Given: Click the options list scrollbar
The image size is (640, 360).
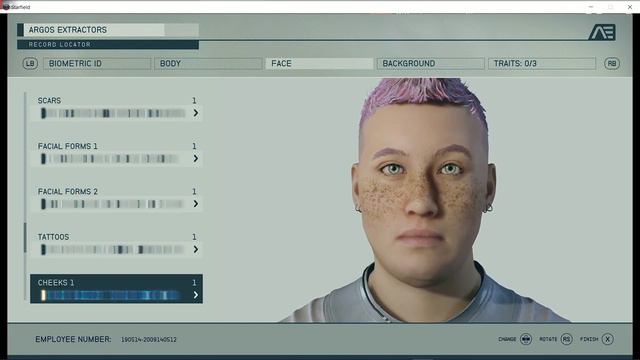Looking at the screenshot, I should coord(25,238).
